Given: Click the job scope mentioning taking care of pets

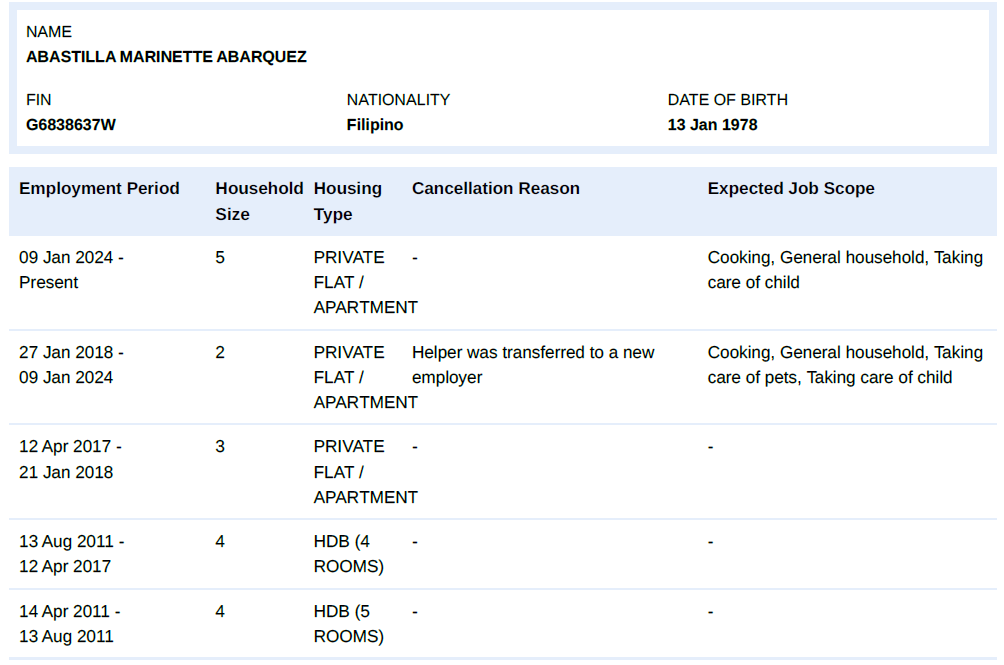Looking at the screenshot, I should tap(844, 365).
